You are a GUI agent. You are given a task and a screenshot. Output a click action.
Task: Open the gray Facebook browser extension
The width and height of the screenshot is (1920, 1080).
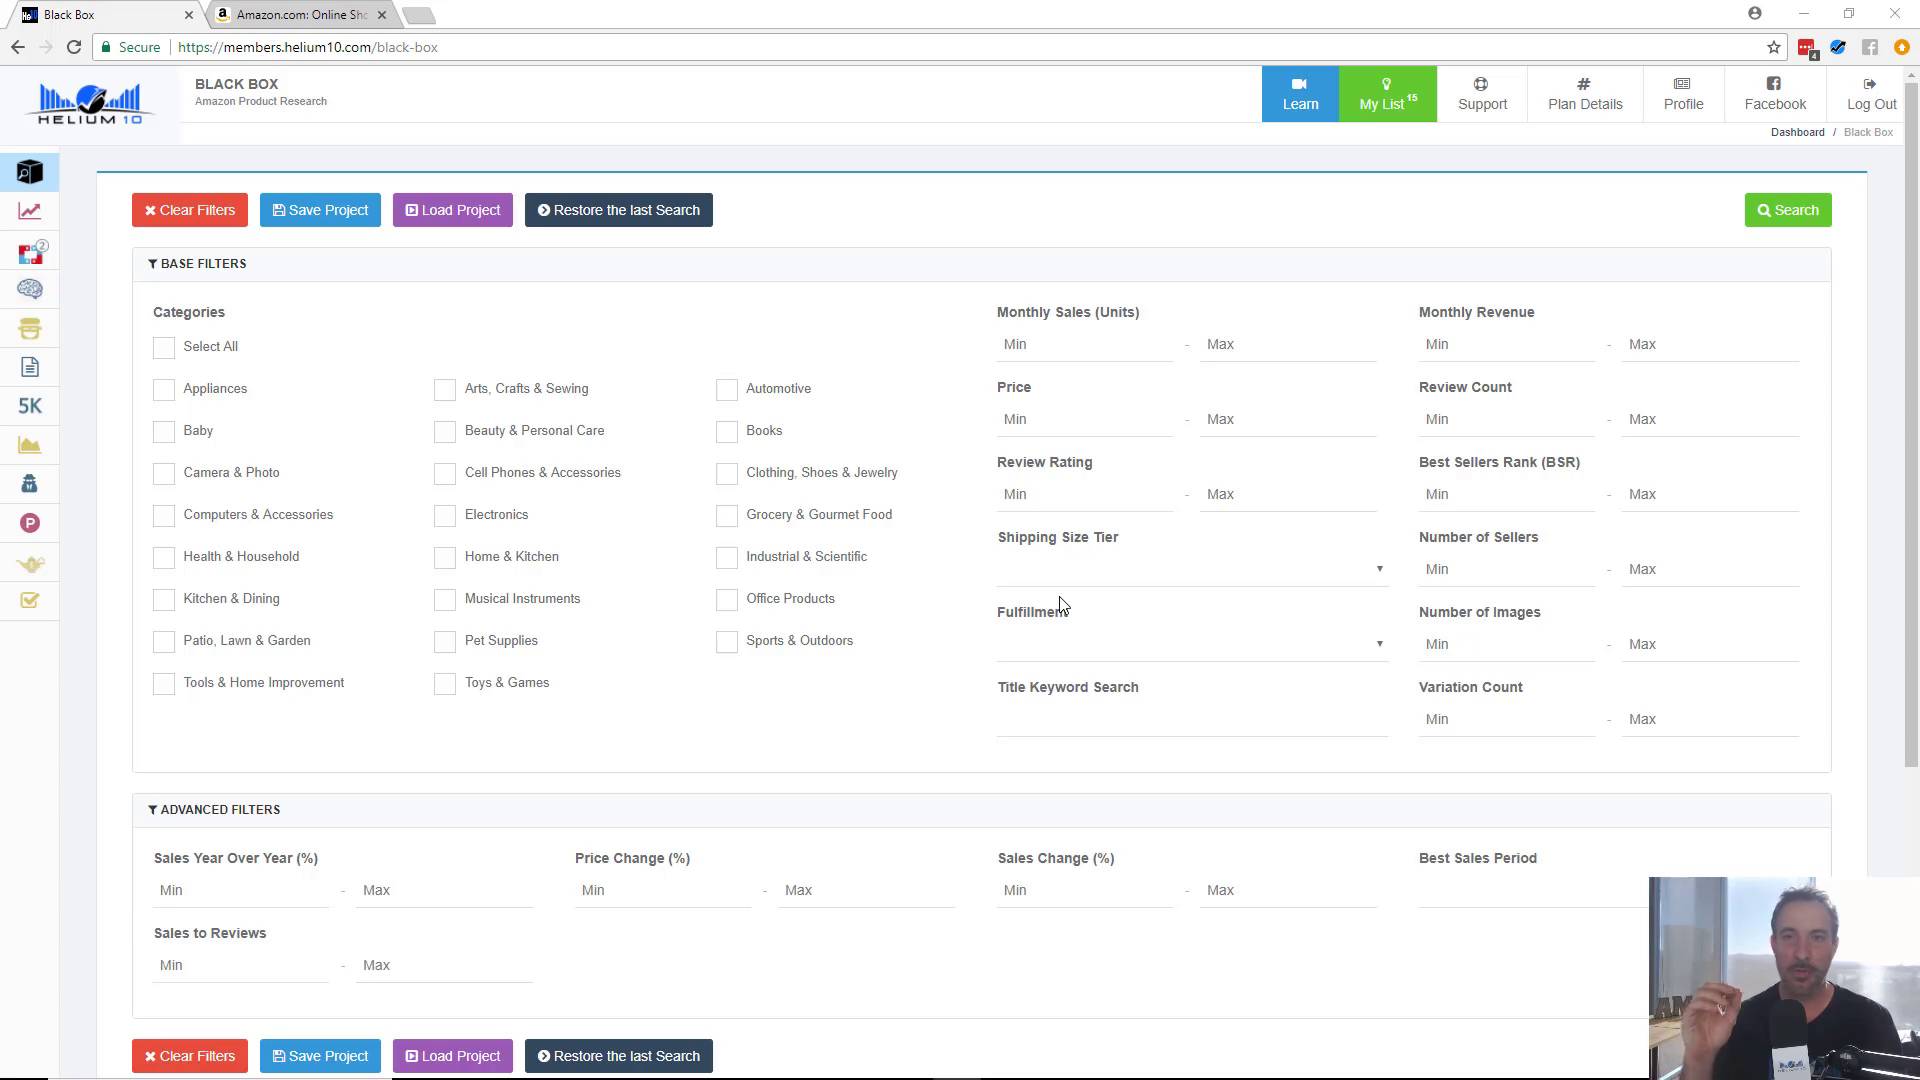[x=1870, y=47]
